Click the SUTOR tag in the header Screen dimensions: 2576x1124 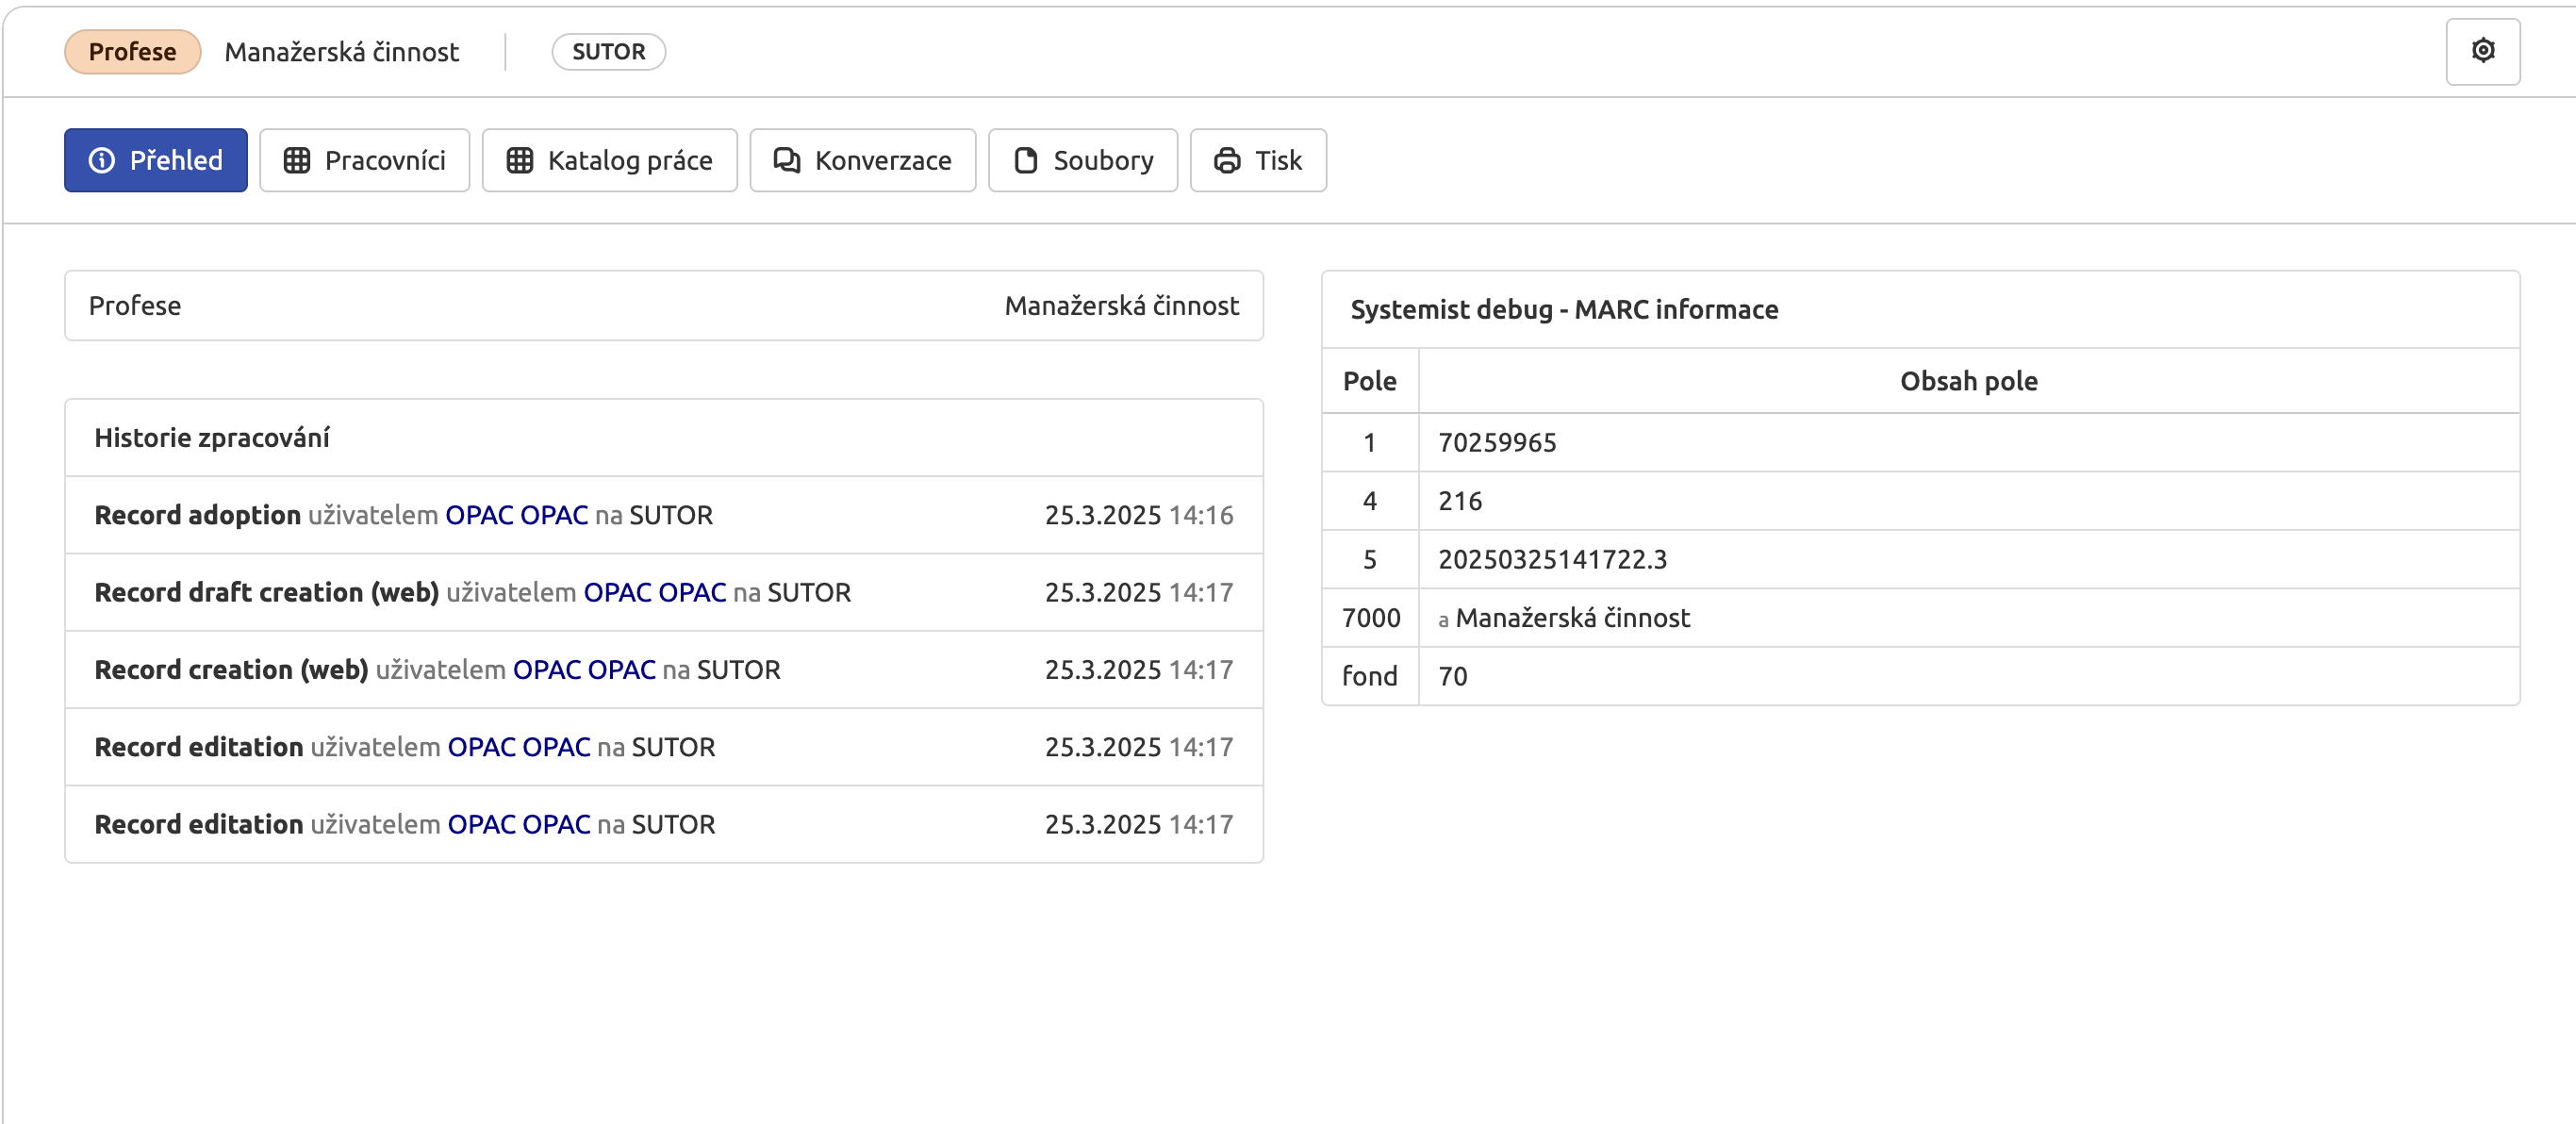608,52
